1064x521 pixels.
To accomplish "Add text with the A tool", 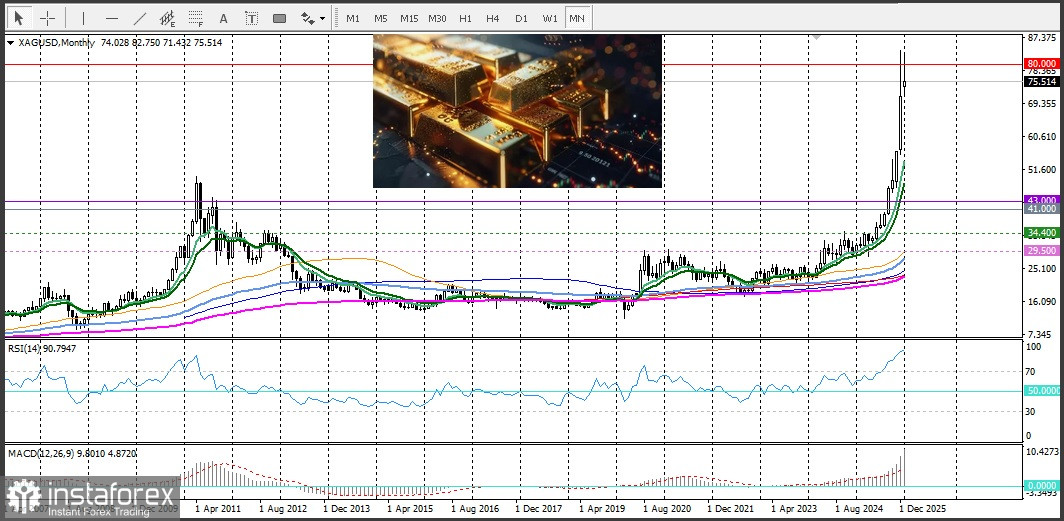I will (223, 18).
